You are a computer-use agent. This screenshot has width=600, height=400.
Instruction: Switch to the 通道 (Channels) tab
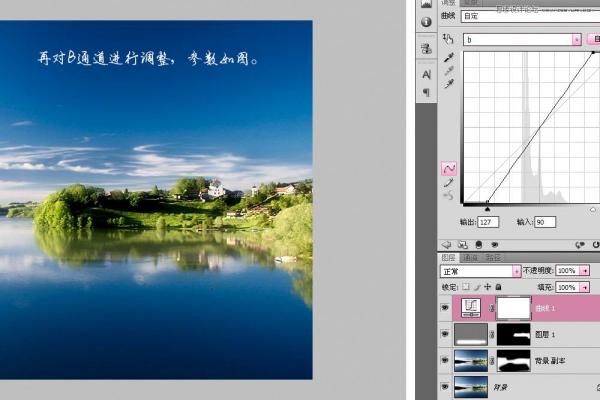[x=470, y=258]
